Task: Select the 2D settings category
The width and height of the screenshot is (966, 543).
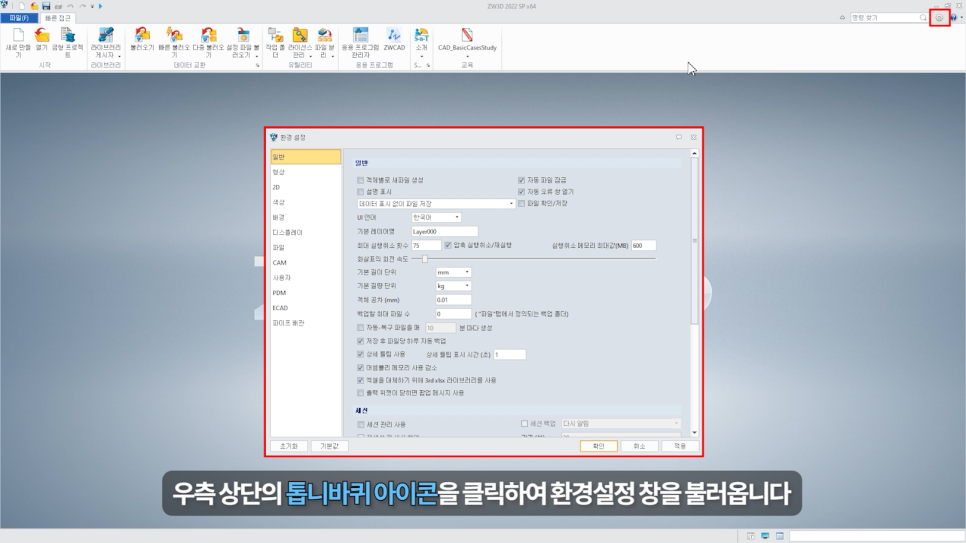Action: 306,187
